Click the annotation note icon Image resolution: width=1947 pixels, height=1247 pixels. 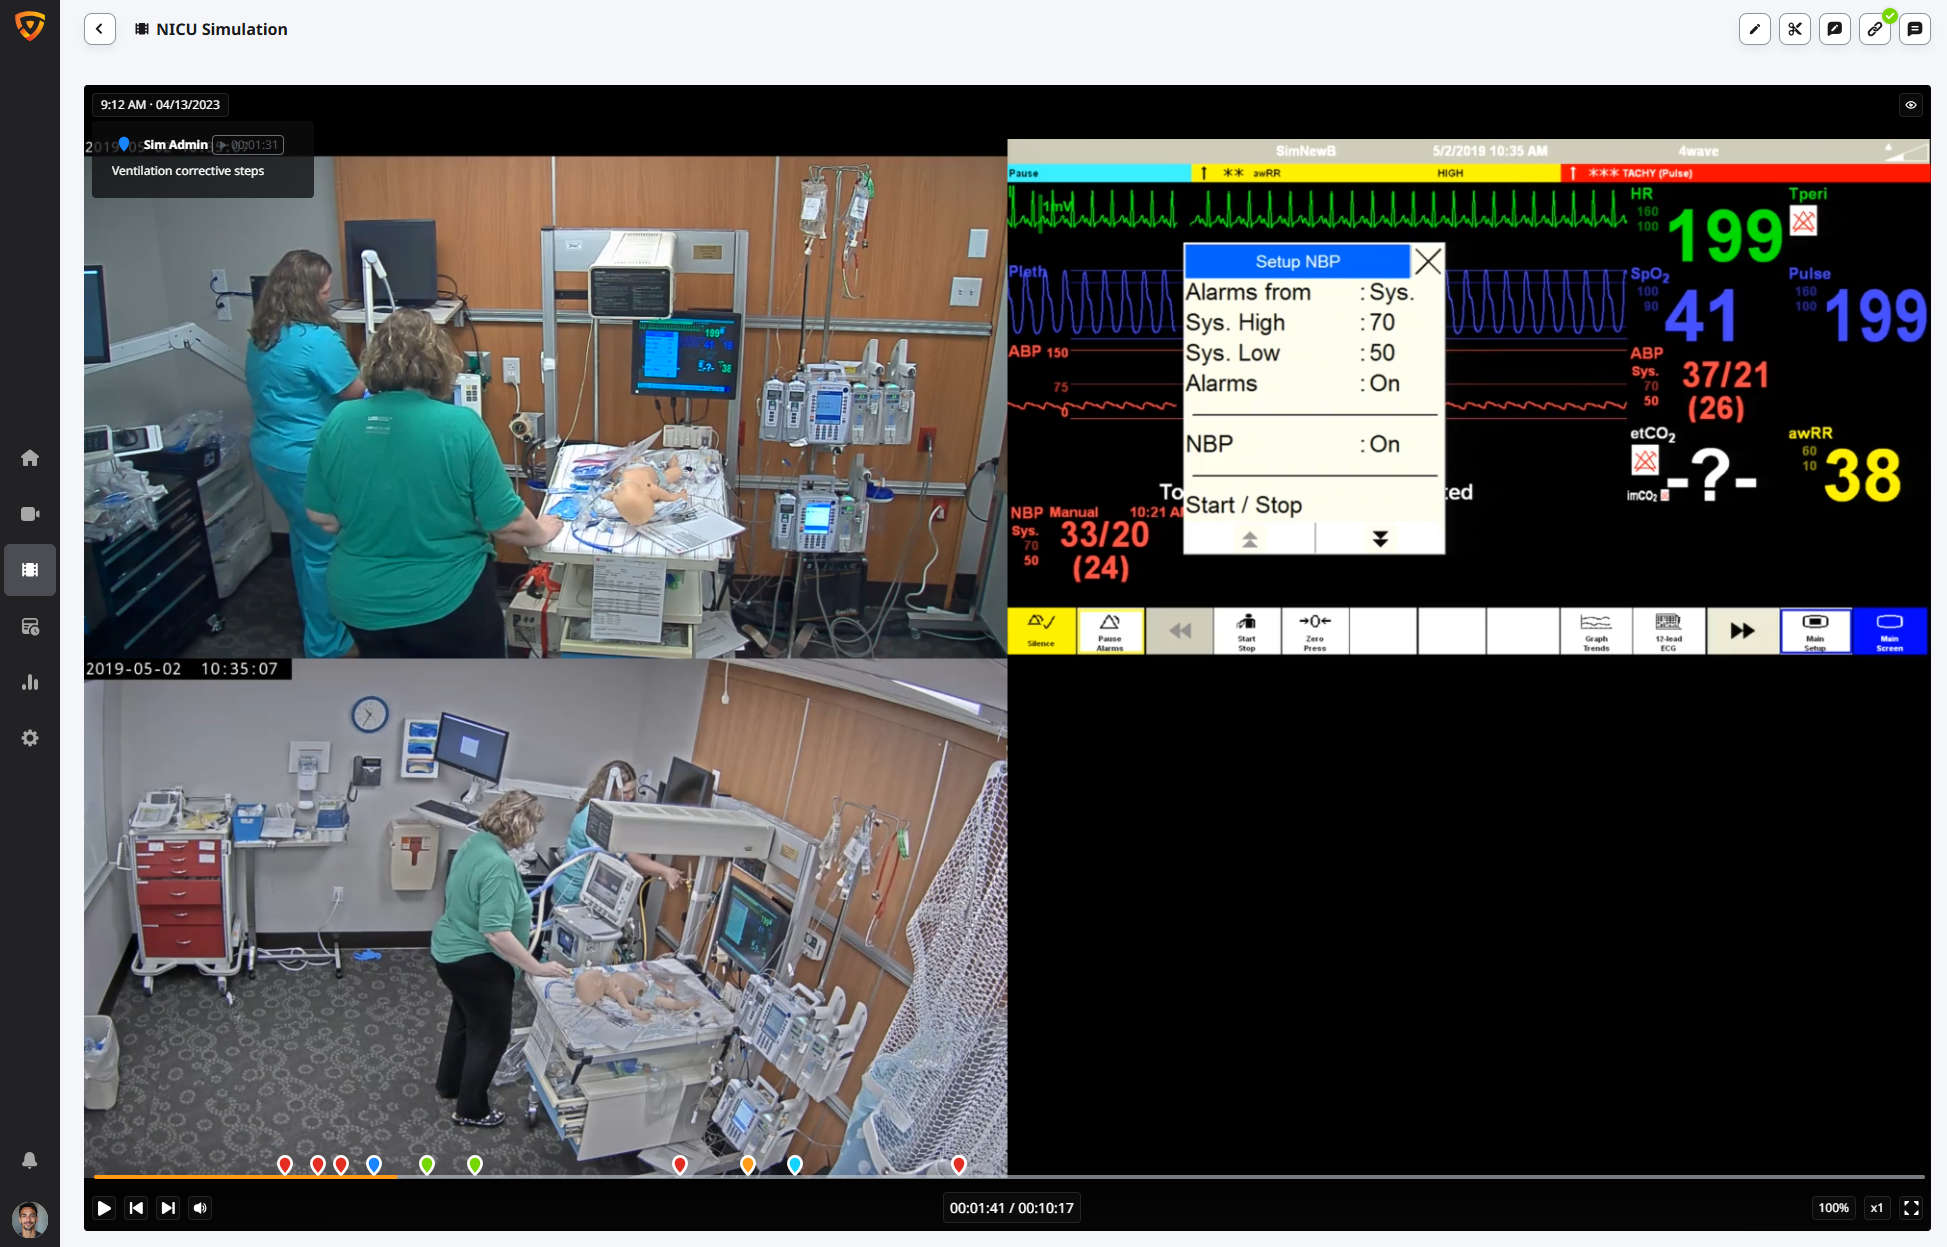pos(1835,29)
